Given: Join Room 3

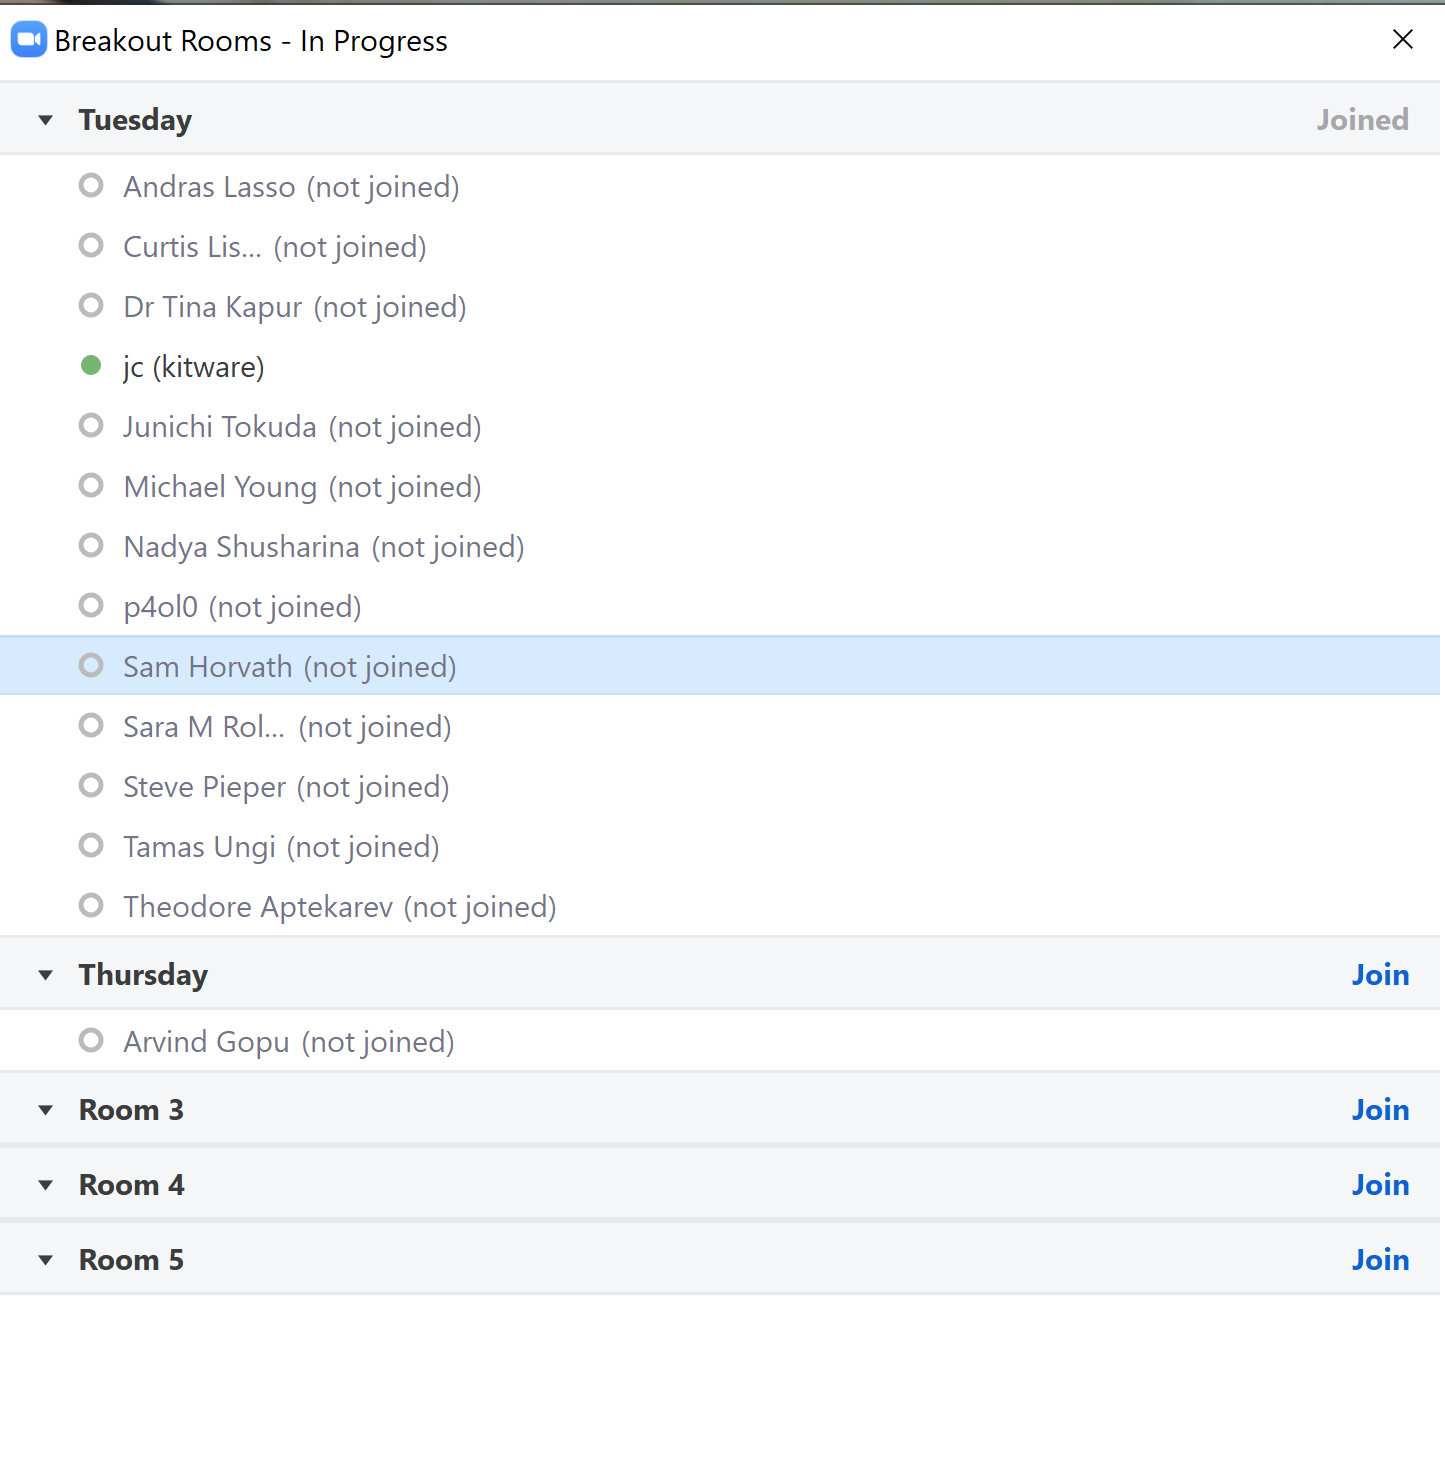Looking at the screenshot, I should click(1380, 1110).
